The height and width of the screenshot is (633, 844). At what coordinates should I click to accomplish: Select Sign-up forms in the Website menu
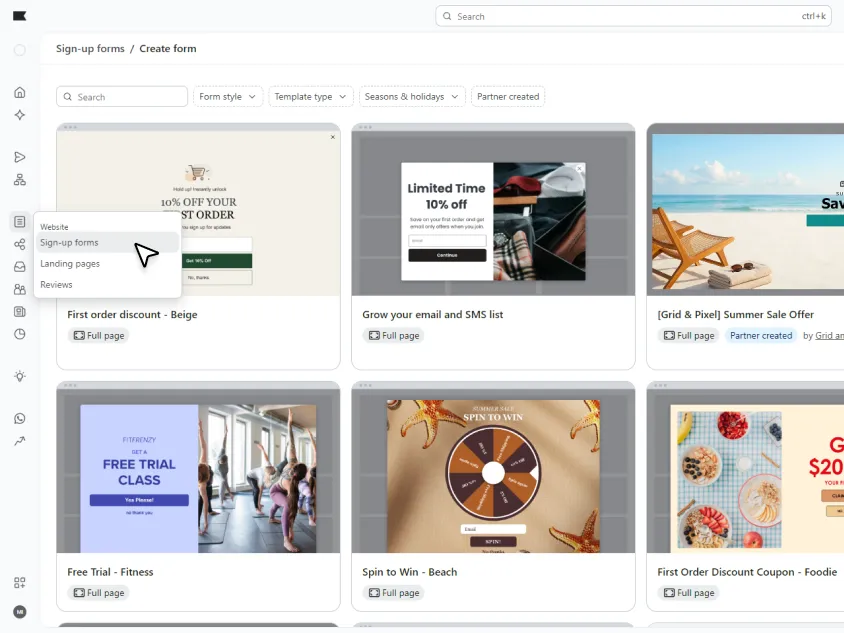108,243
